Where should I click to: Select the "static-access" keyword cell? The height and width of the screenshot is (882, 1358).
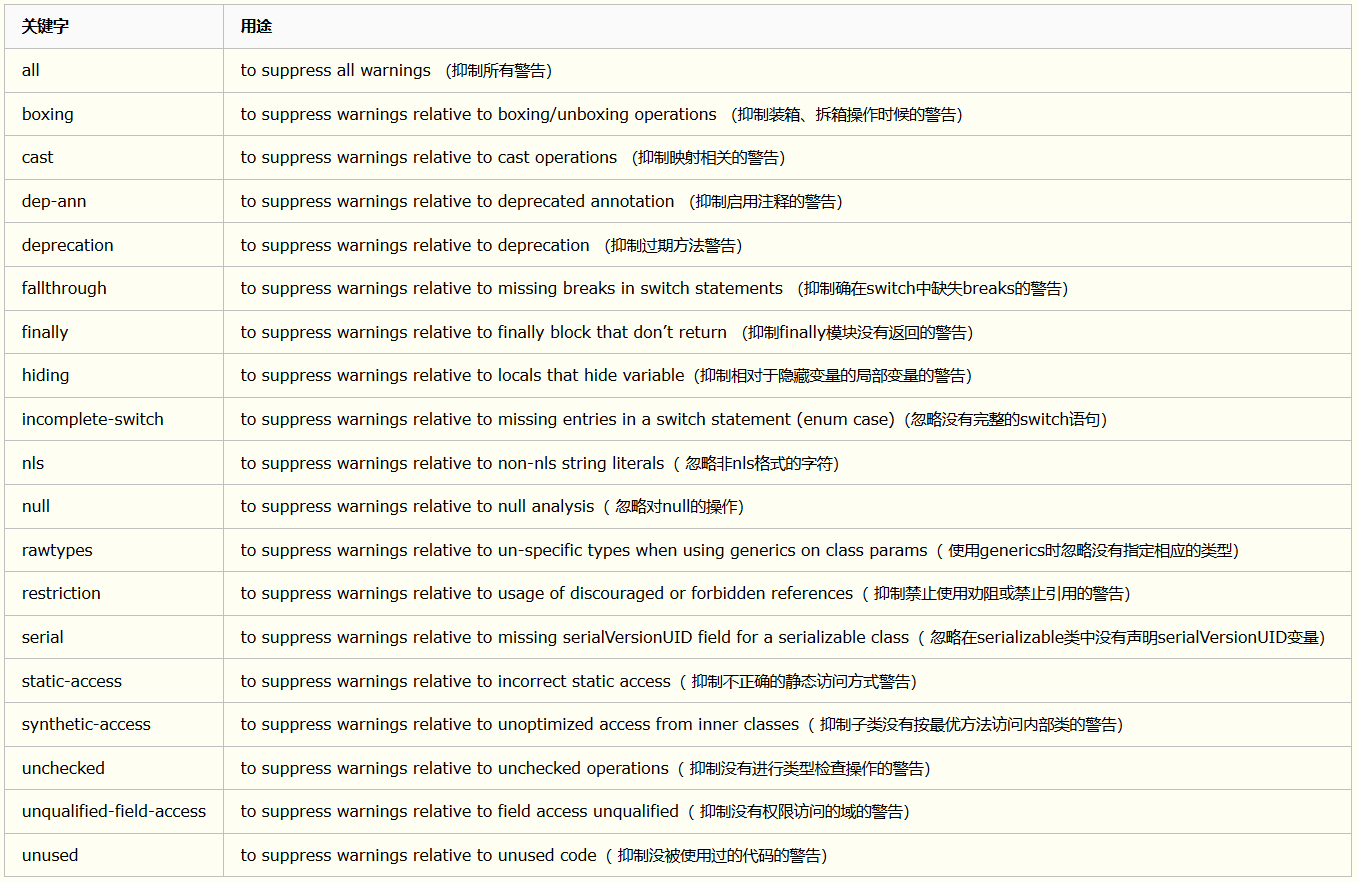click(x=72, y=681)
